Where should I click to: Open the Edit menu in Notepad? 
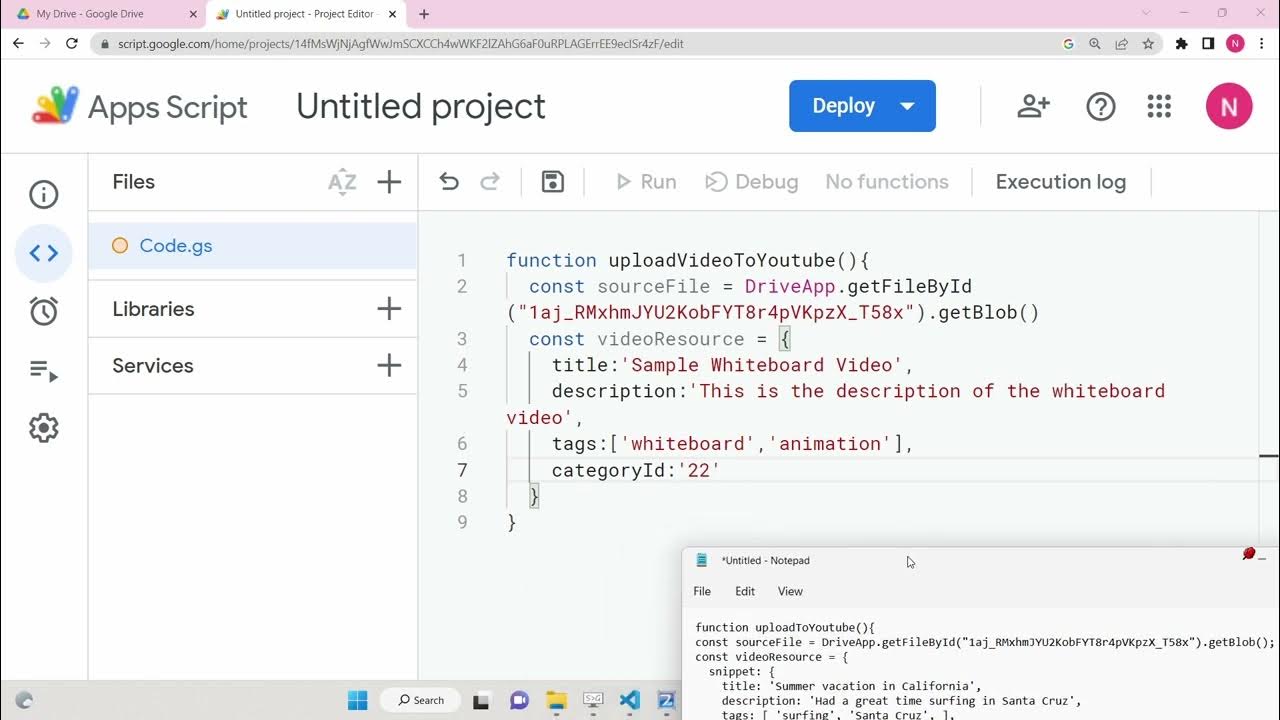point(745,591)
